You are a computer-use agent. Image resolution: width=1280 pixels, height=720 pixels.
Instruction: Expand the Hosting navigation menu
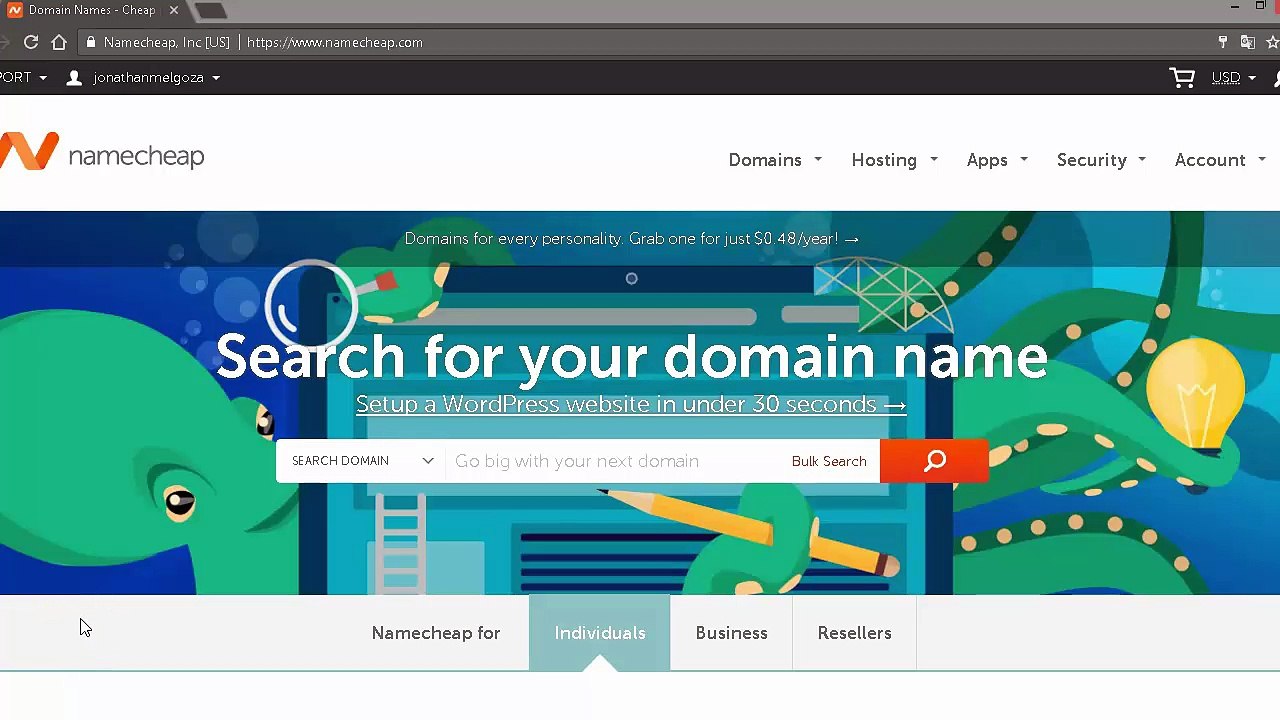[894, 160]
